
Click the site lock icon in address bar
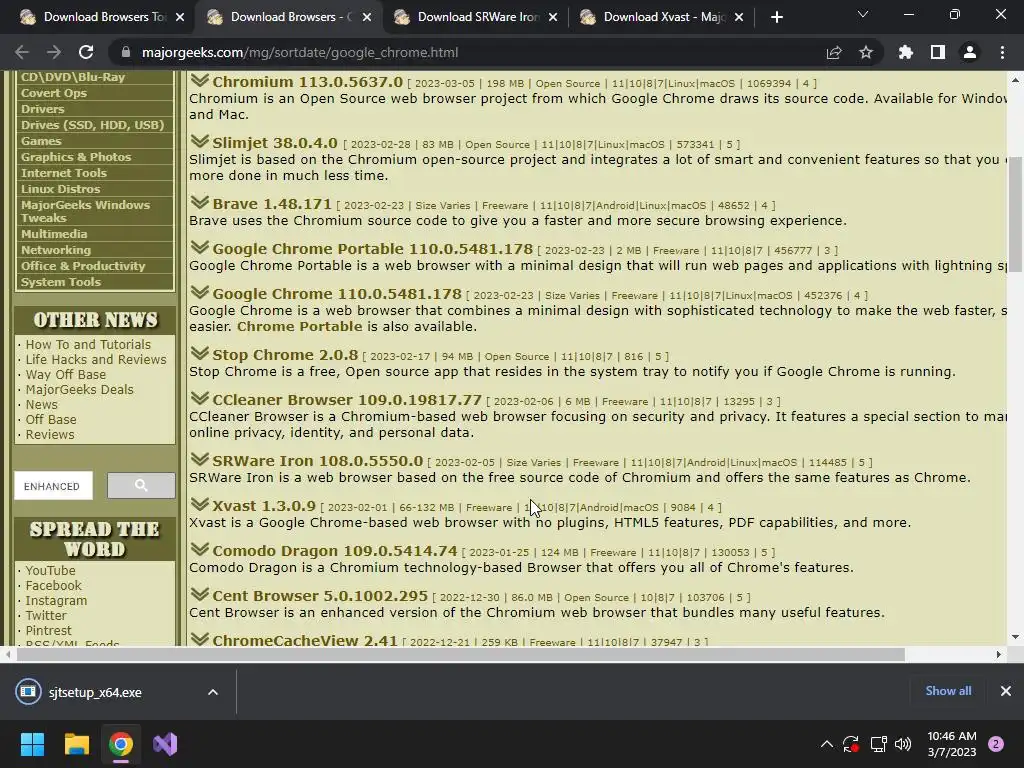[126, 52]
